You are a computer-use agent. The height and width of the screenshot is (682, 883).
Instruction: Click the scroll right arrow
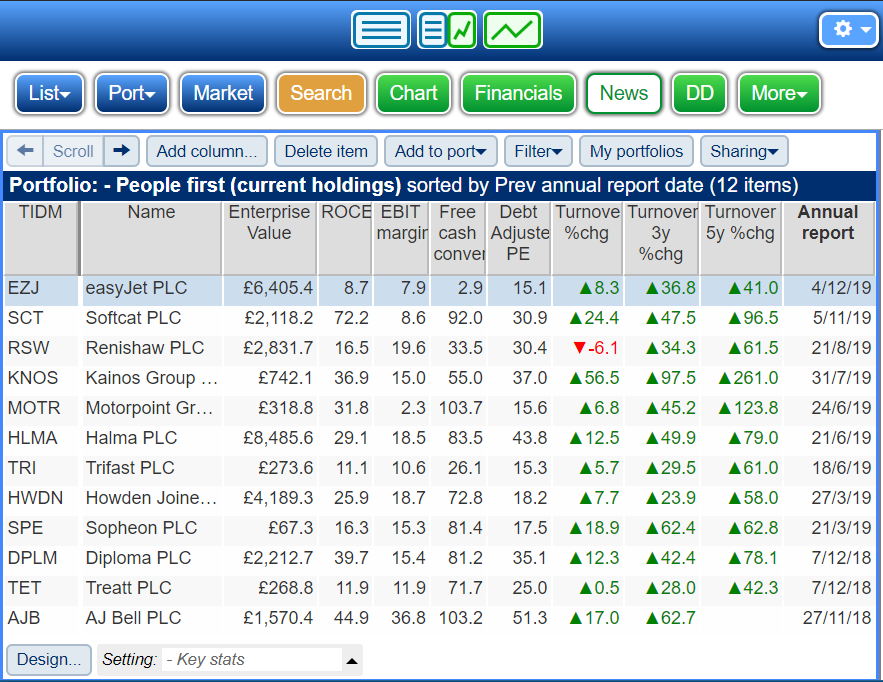point(121,151)
